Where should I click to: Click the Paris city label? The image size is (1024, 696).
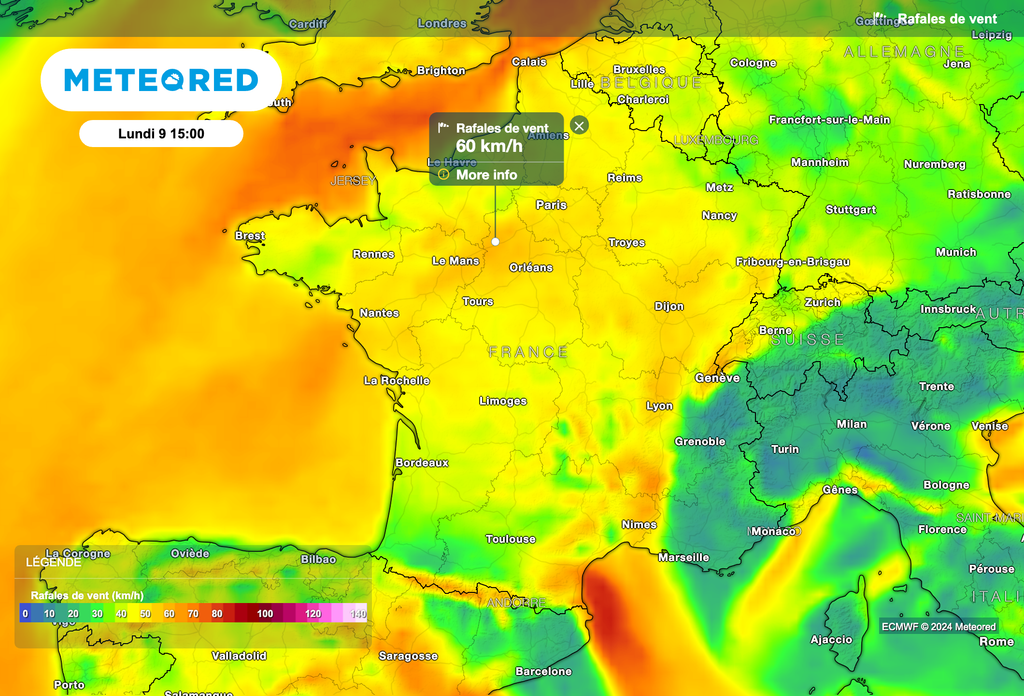pyautogui.click(x=551, y=205)
